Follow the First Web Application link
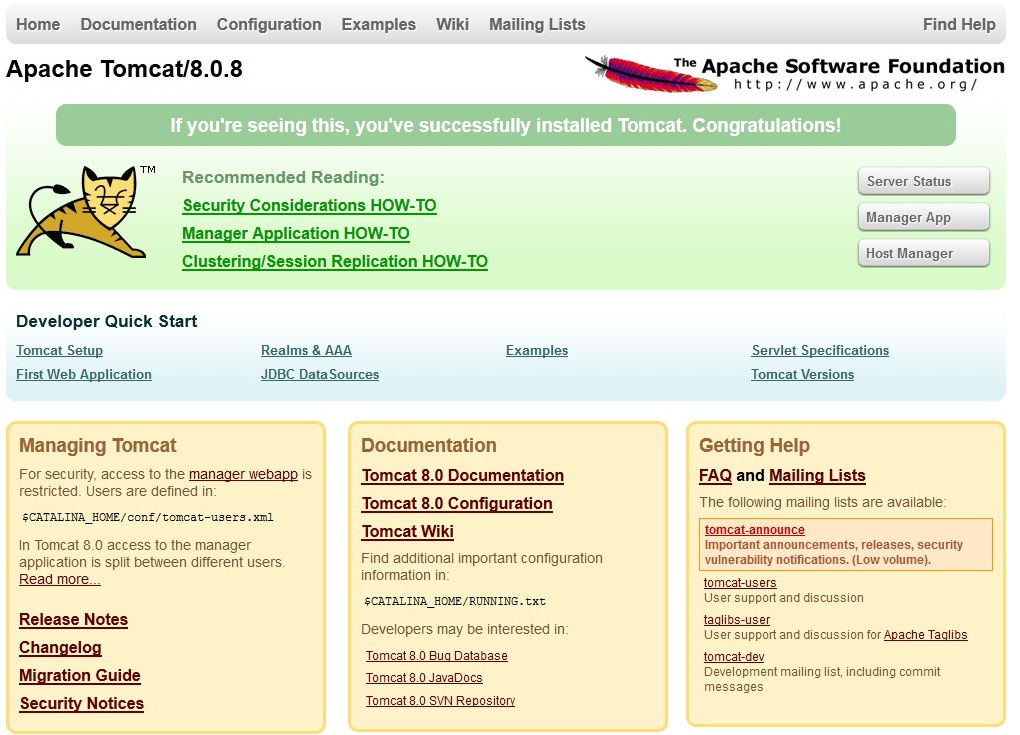The width and height of the screenshot is (1020, 735). [84, 375]
